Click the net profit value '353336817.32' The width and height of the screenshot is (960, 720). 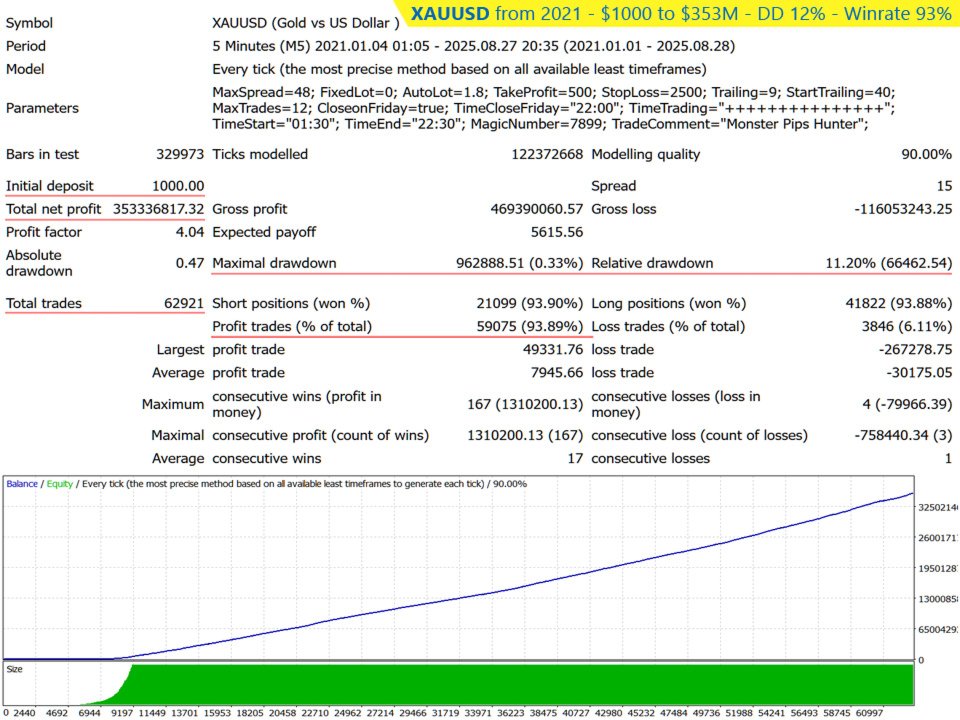(x=159, y=209)
